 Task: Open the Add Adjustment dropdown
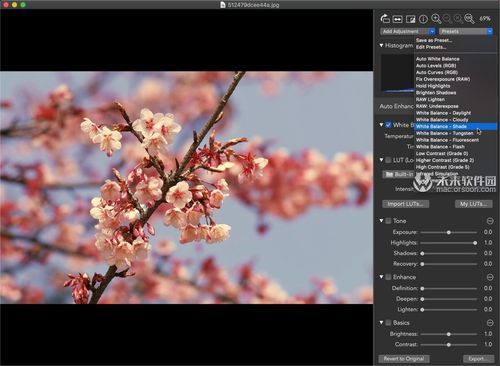click(x=408, y=31)
